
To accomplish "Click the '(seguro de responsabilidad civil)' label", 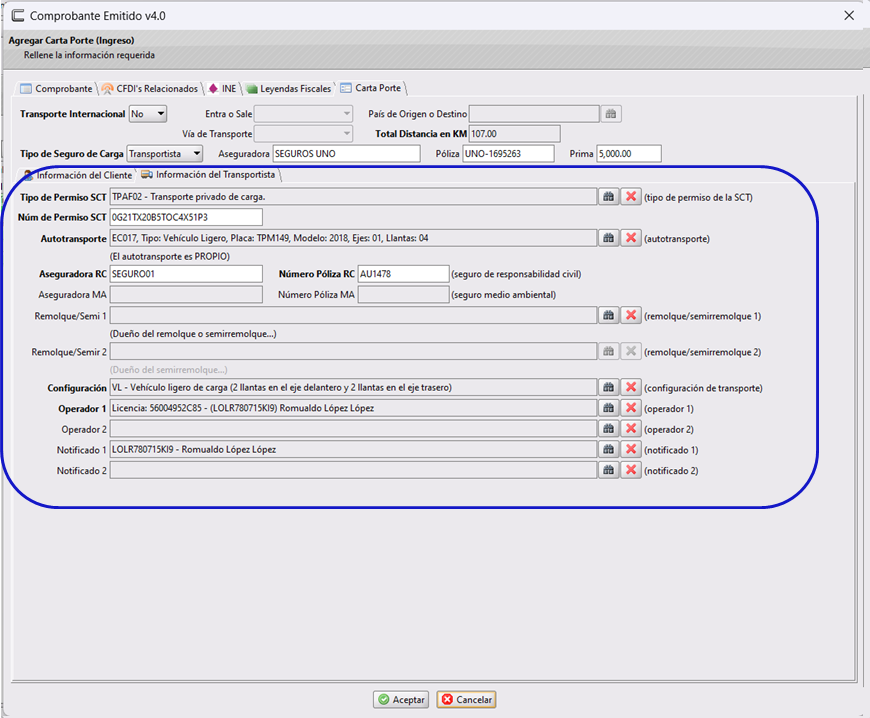I will 516,274.
